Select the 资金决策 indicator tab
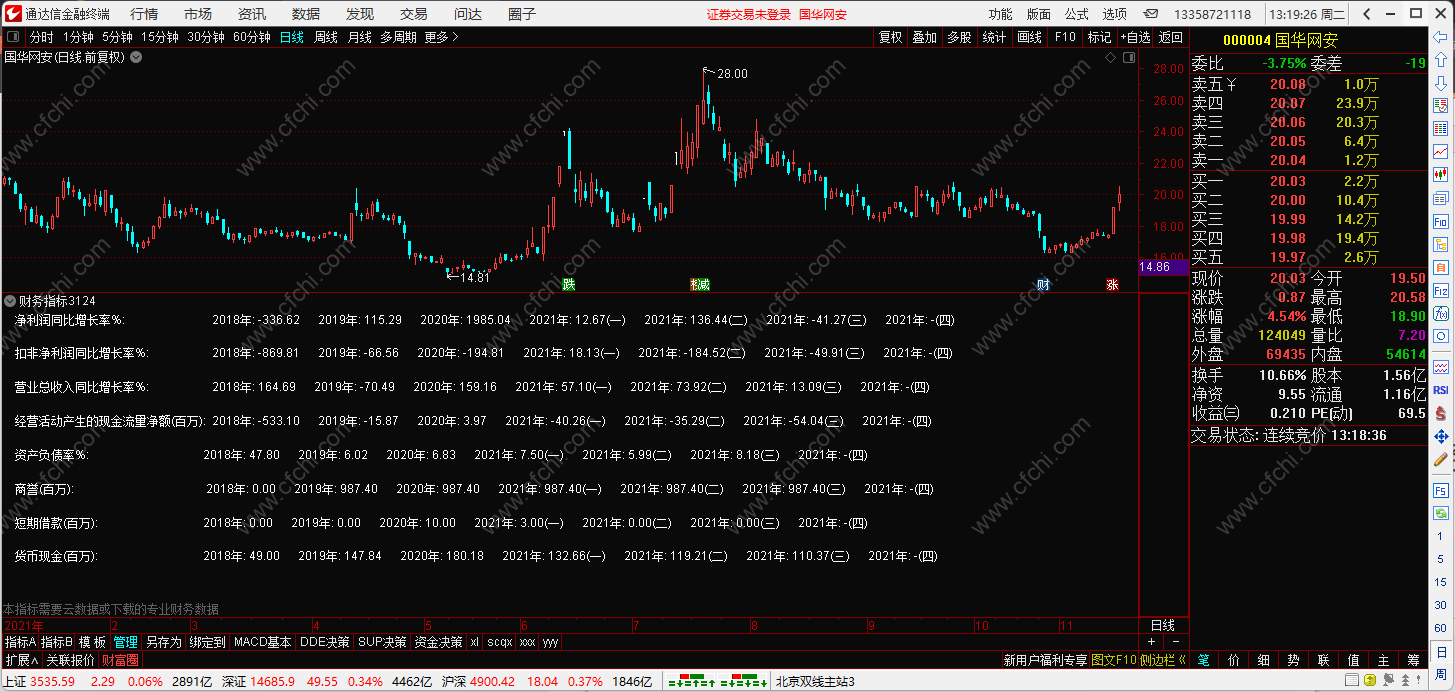The image size is (1455, 692). click(438, 642)
